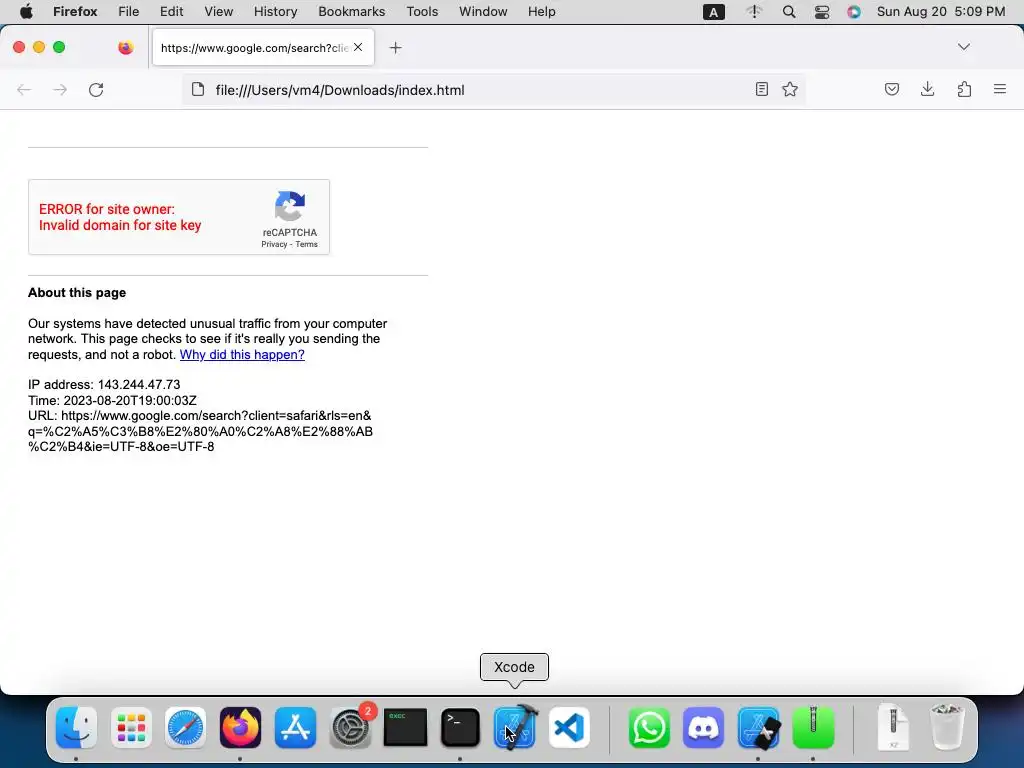
Task: Click the Siri icon in menu bar
Action: pyautogui.click(x=854, y=12)
